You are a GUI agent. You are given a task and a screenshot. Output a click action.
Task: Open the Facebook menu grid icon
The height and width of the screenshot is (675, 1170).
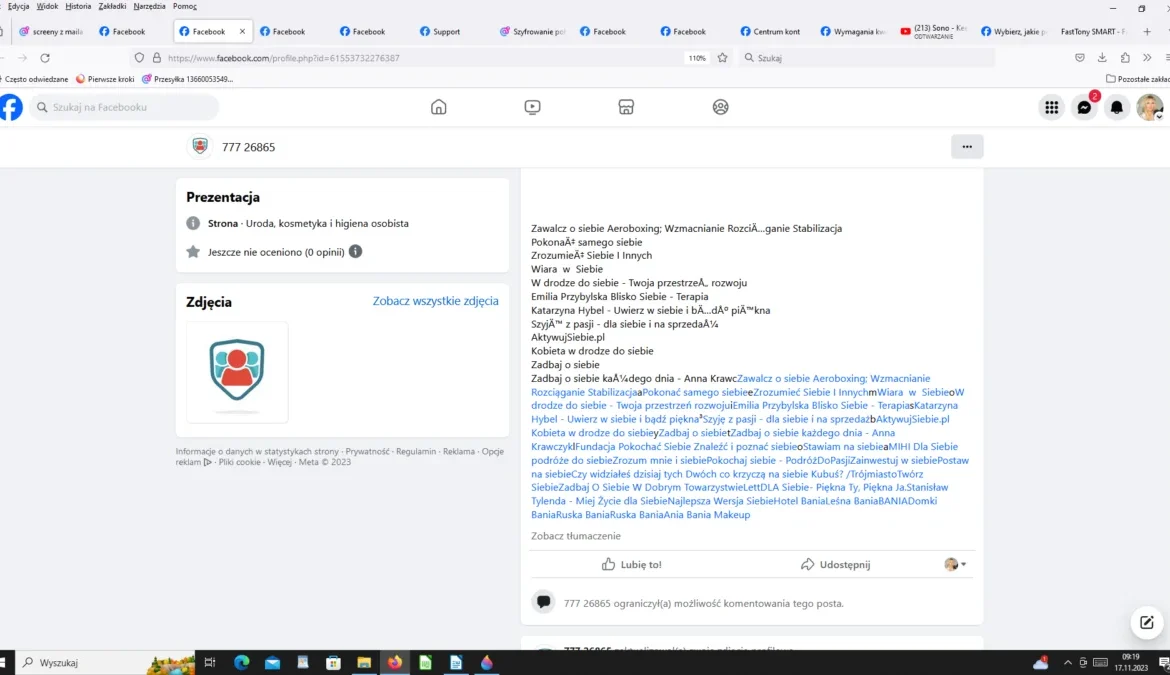pos(1051,107)
